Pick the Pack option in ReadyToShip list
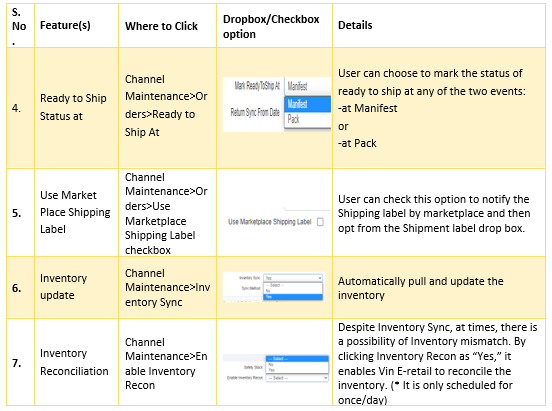552x411 pixels. [x=307, y=119]
